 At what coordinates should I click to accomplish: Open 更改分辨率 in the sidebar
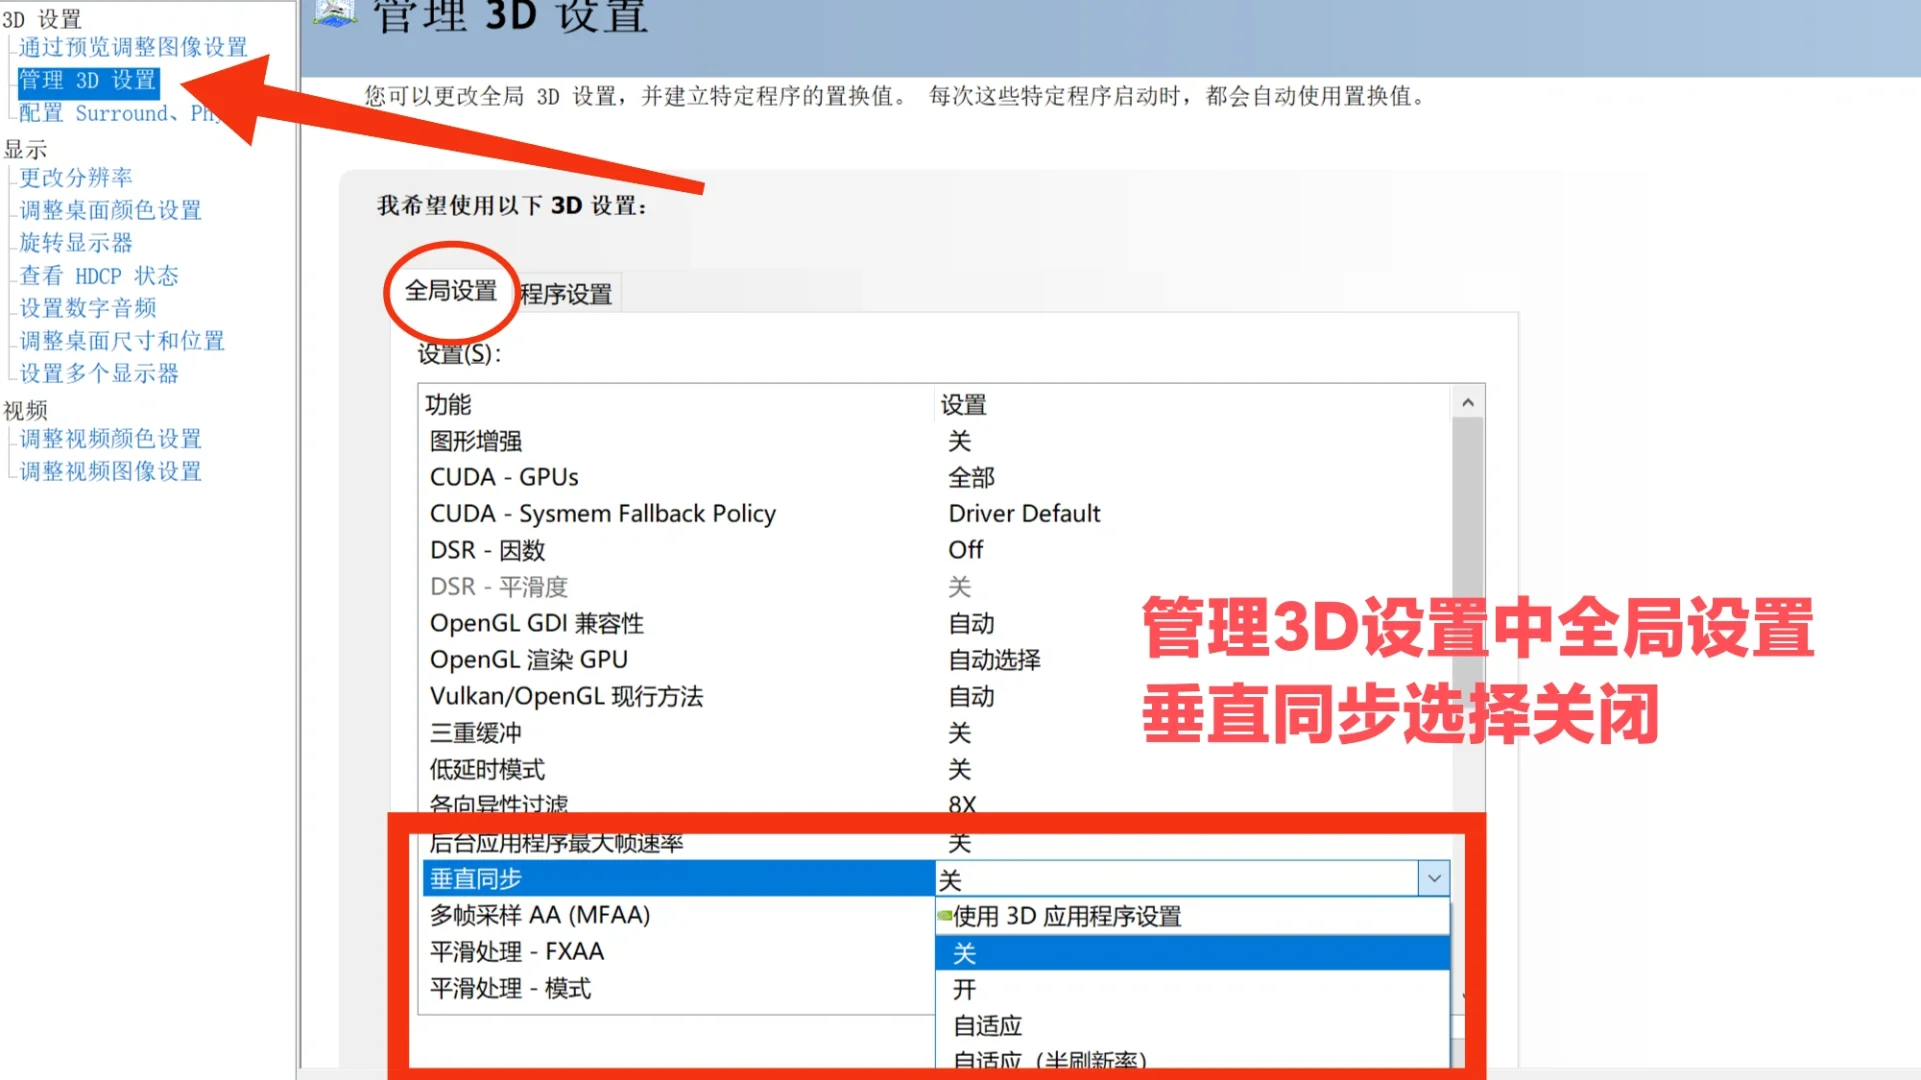coord(76,177)
